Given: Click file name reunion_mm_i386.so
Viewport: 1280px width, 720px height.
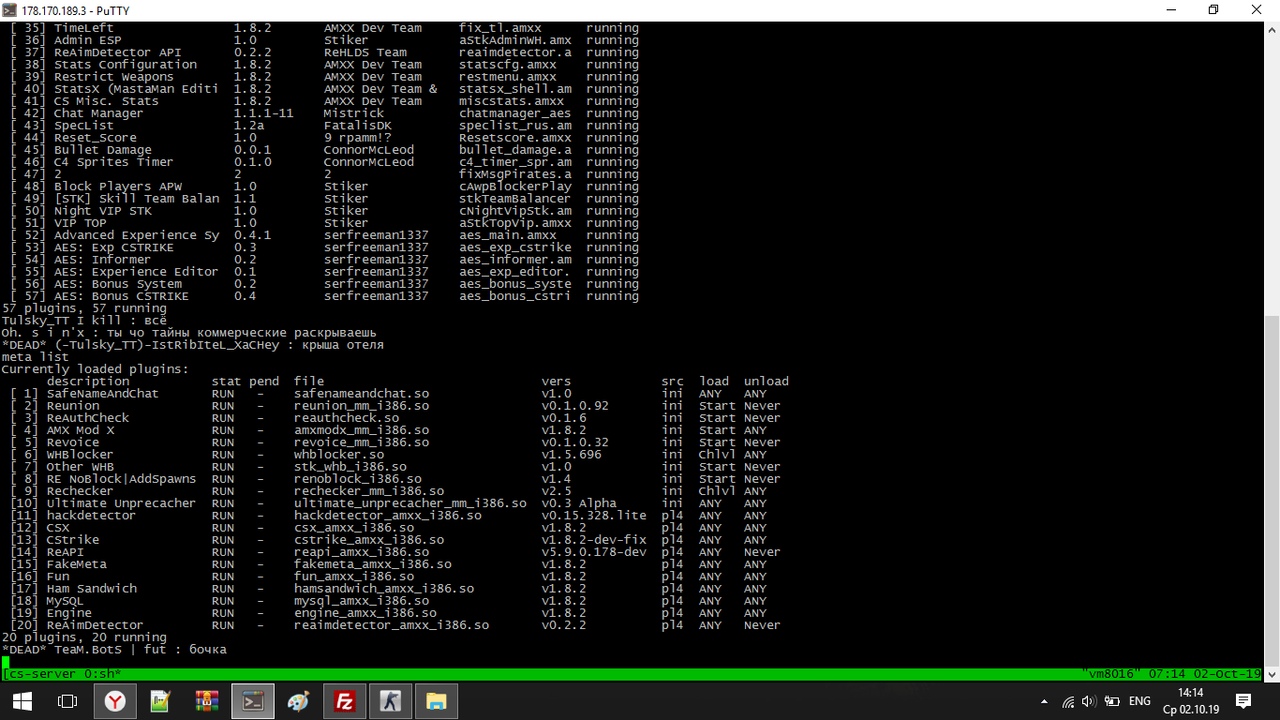Looking at the screenshot, I should click(362, 406).
